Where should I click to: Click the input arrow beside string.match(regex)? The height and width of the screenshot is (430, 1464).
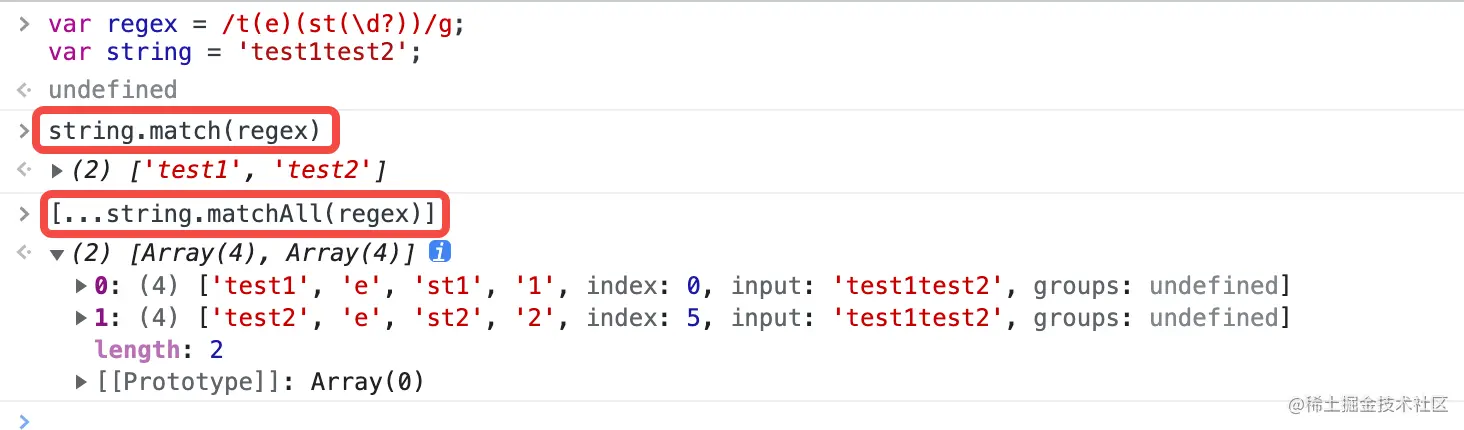[24, 131]
